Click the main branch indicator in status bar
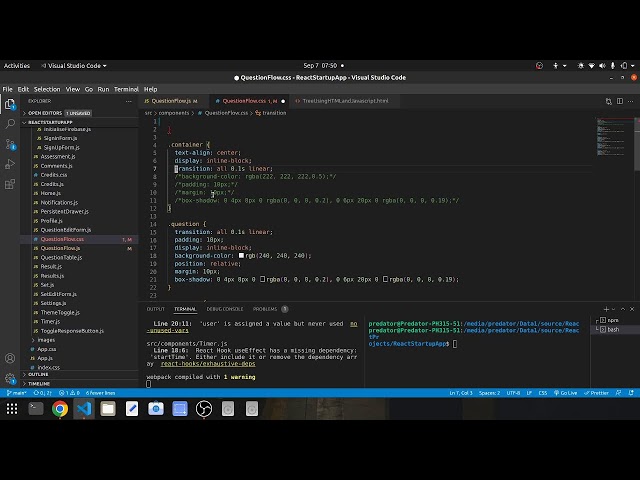 click(x=16, y=393)
